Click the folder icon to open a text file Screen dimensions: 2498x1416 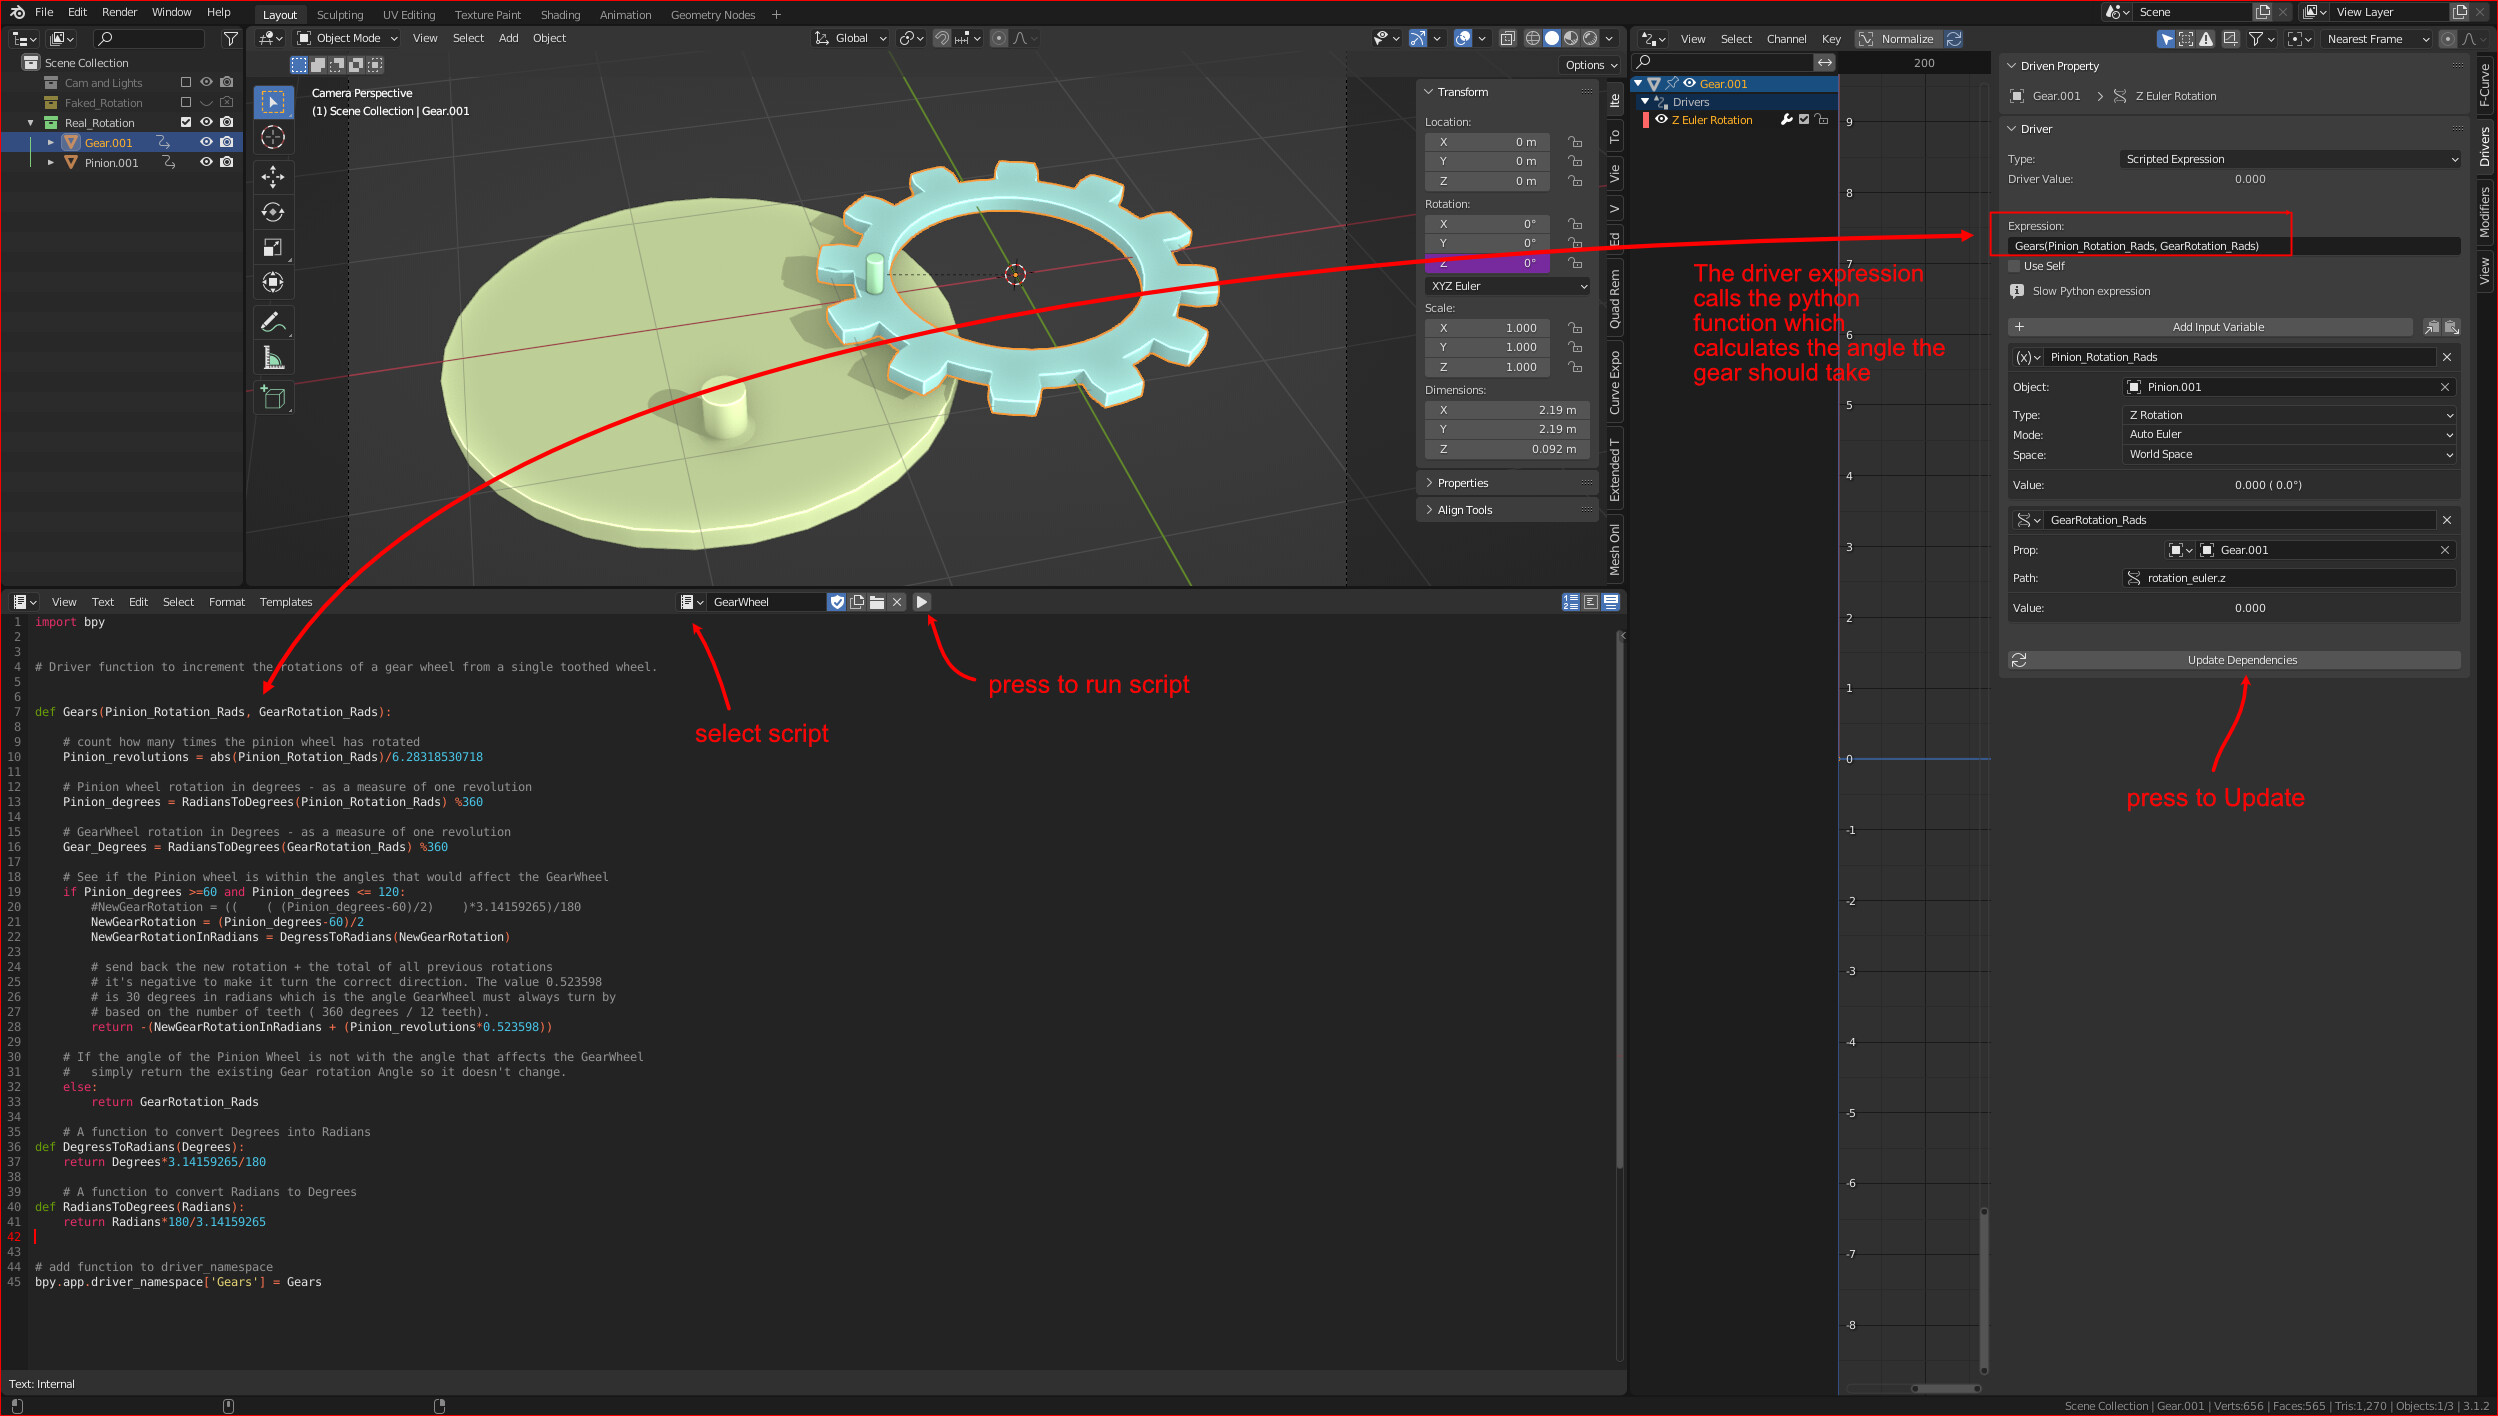(877, 601)
